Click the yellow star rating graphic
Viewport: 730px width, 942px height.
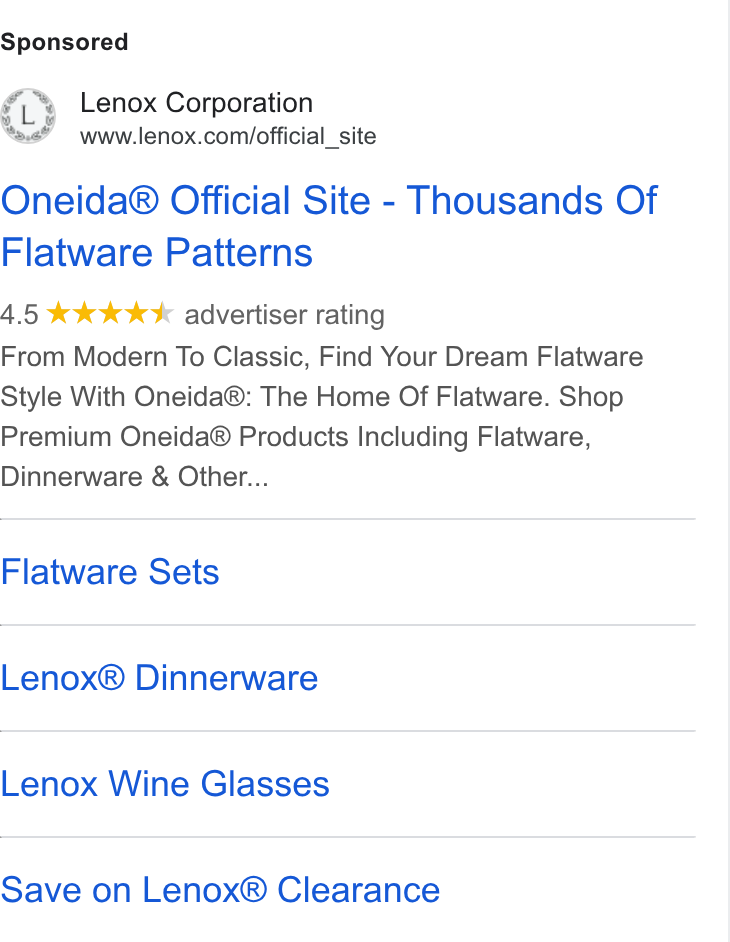click(110, 313)
